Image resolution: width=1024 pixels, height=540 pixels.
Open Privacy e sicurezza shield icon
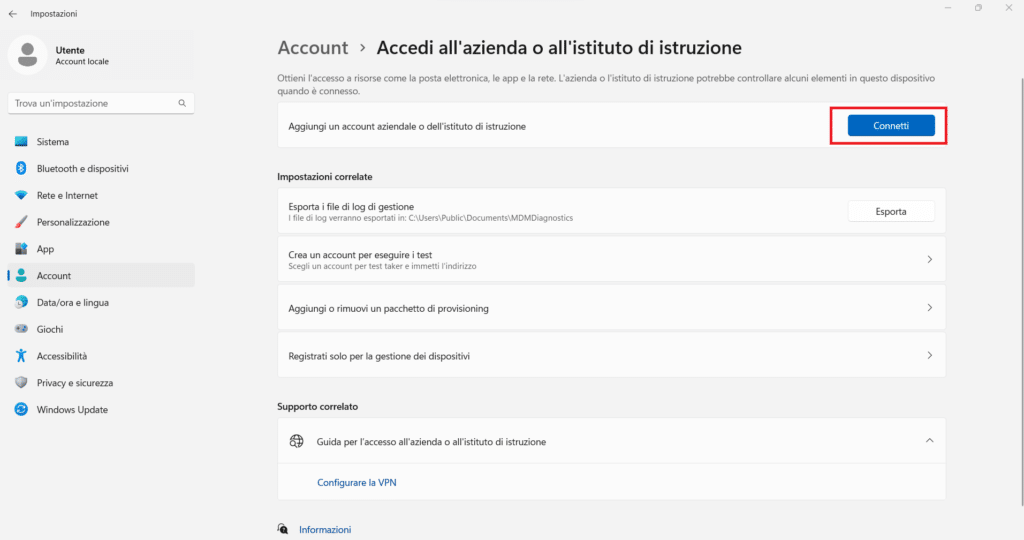(x=21, y=383)
